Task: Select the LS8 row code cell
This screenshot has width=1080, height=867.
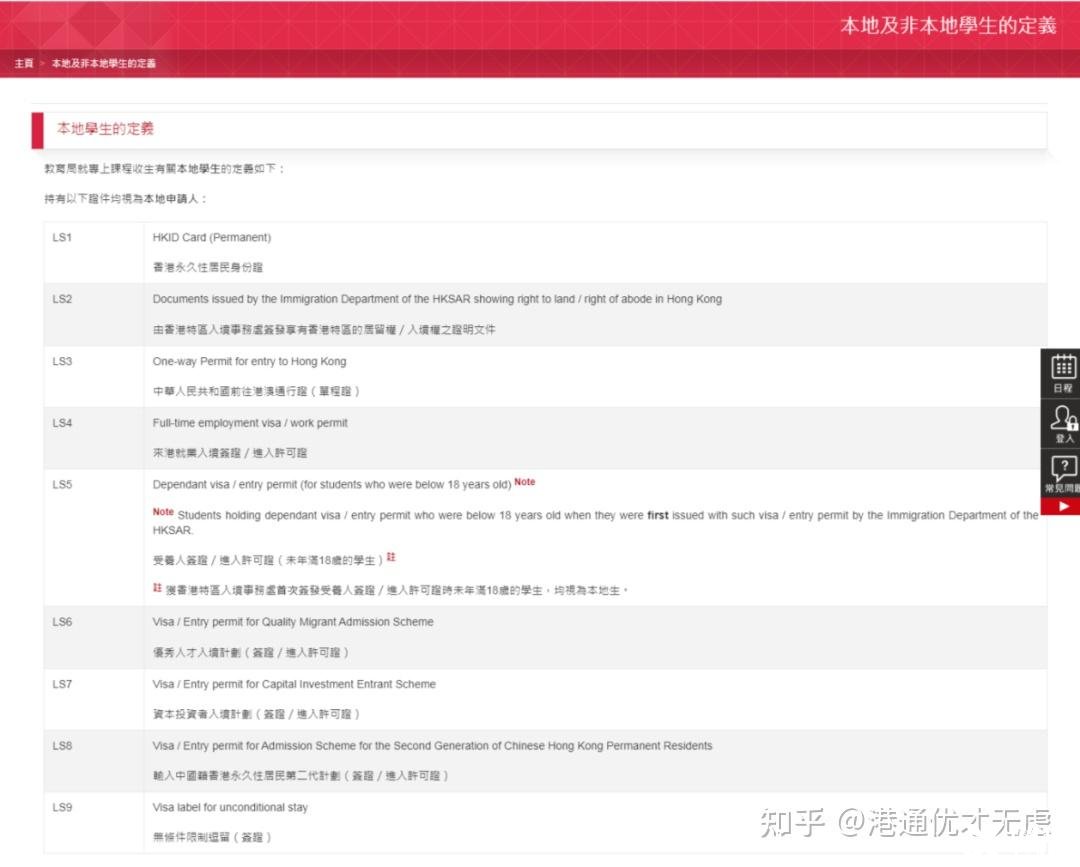Action: coord(94,761)
